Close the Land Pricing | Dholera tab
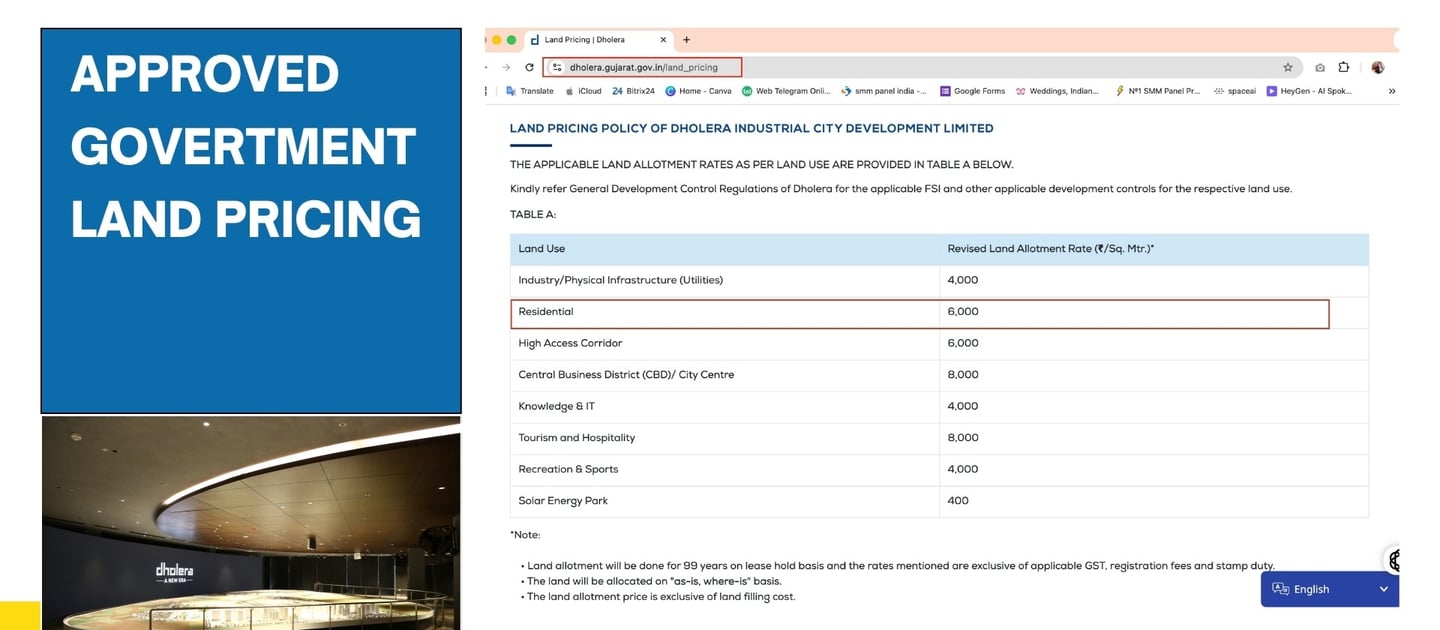This screenshot has height=630, width=1440. (663, 40)
